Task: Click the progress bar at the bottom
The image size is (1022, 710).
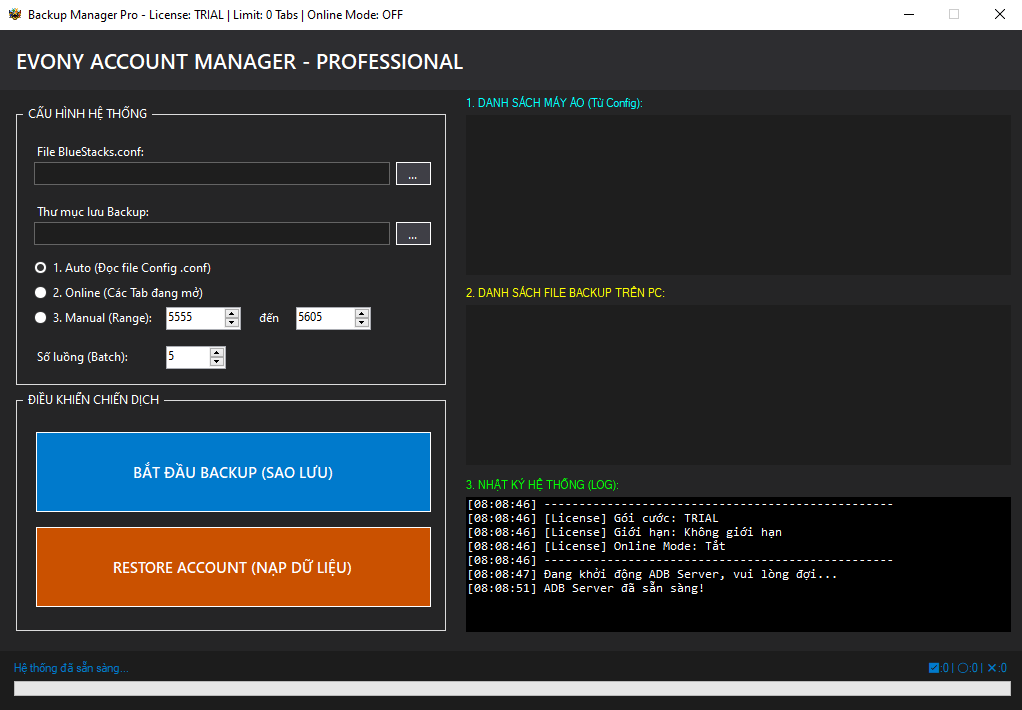Action: click(x=511, y=691)
